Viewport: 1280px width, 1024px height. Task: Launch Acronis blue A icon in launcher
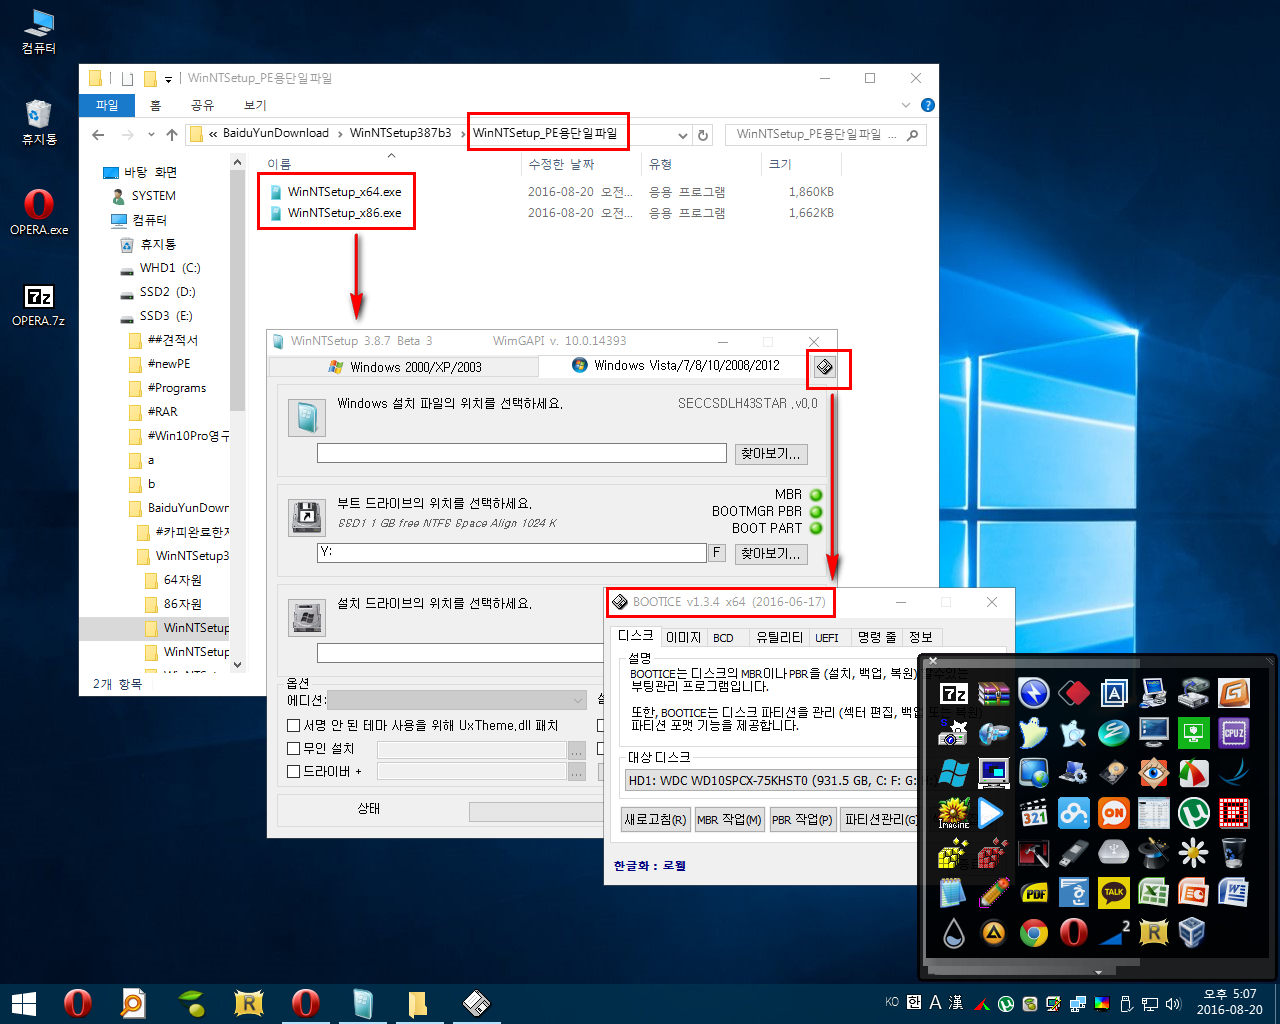point(1113,693)
